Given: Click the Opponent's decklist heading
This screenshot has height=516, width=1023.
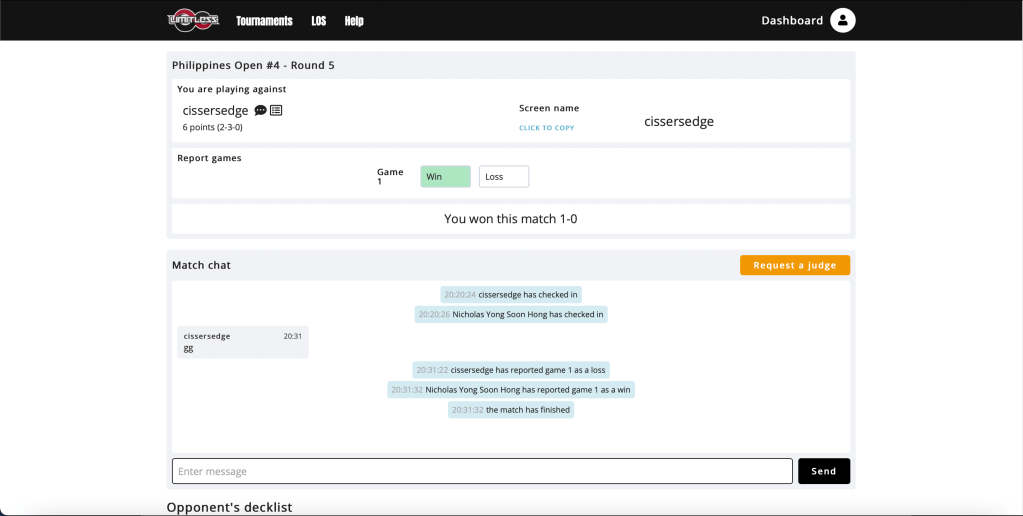Looking at the screenshot, I should (x=229, y=507).
